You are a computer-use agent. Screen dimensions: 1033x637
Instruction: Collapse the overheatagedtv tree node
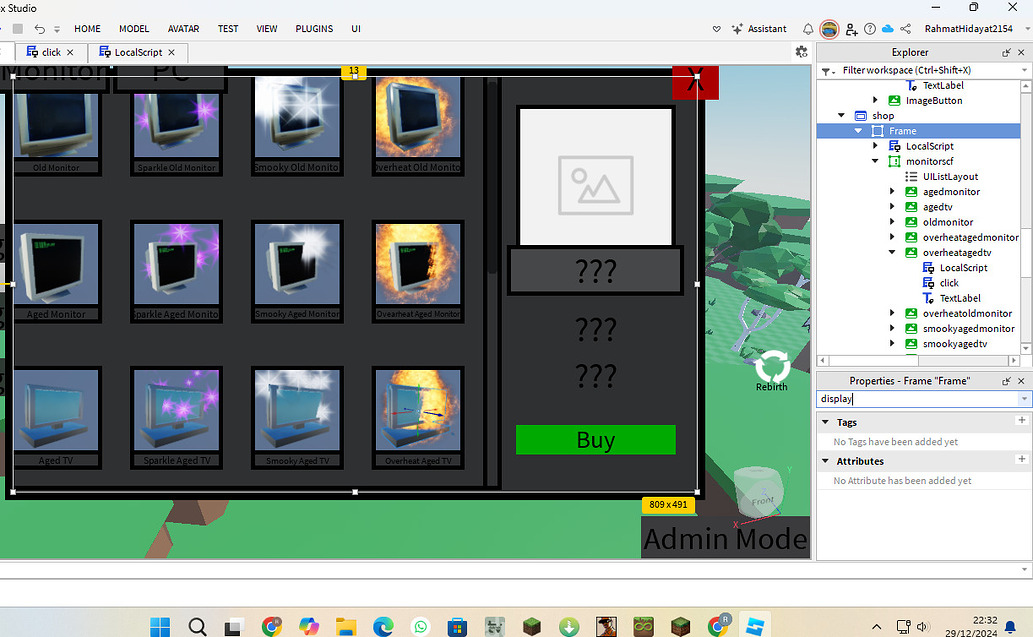pyautogui.click(x=892, y=252)
